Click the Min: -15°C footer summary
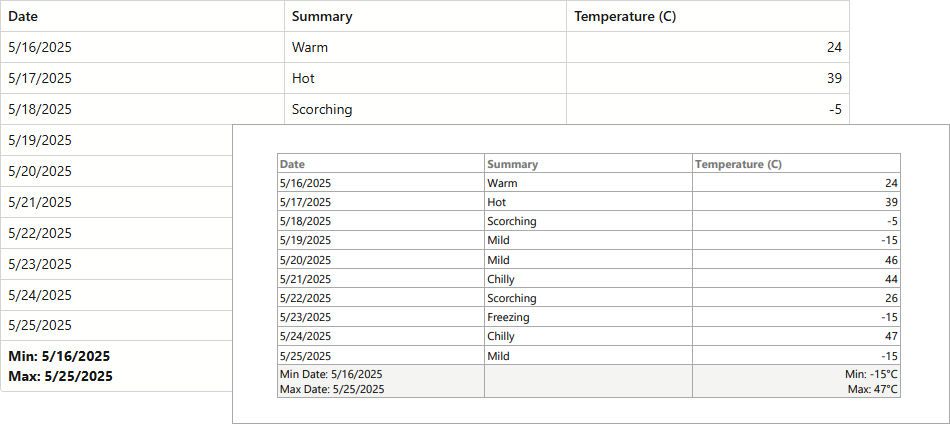This screenshot has height=424, width=950. pyautogui.click(x=871, y=374)
